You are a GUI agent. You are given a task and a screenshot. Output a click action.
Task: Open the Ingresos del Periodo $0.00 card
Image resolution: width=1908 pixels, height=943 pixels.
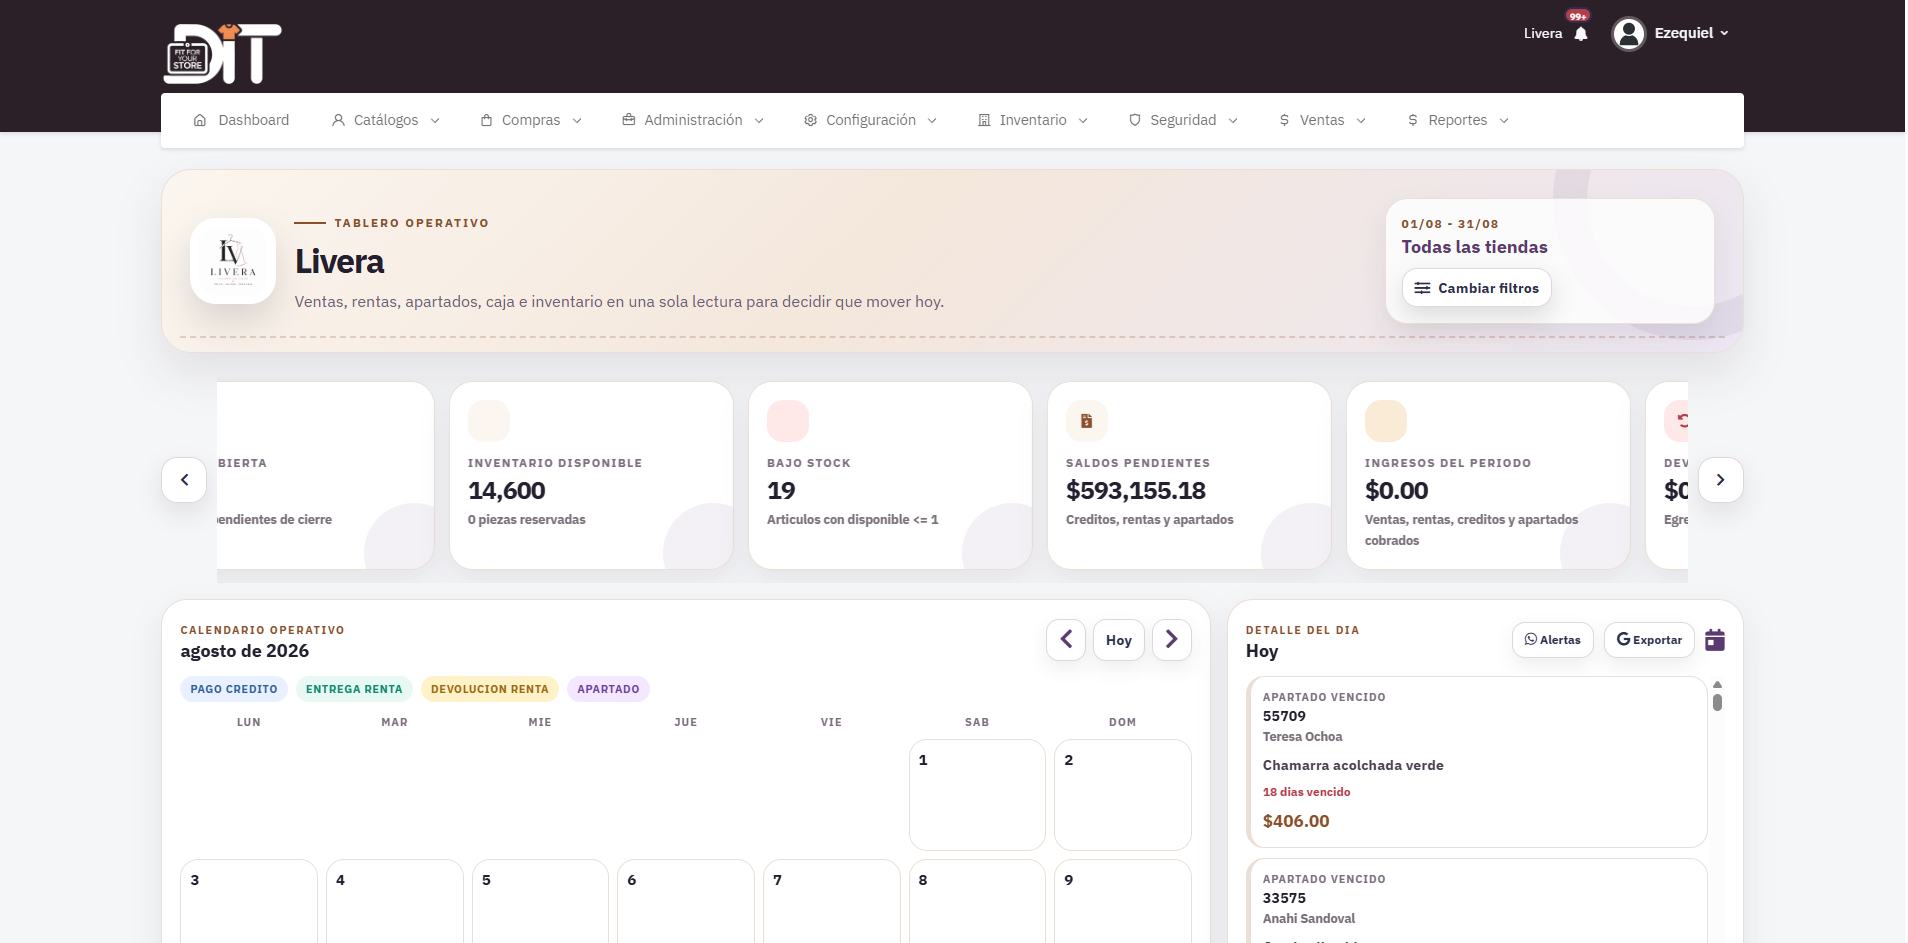pyautogui.click(x=1488, y=476)
